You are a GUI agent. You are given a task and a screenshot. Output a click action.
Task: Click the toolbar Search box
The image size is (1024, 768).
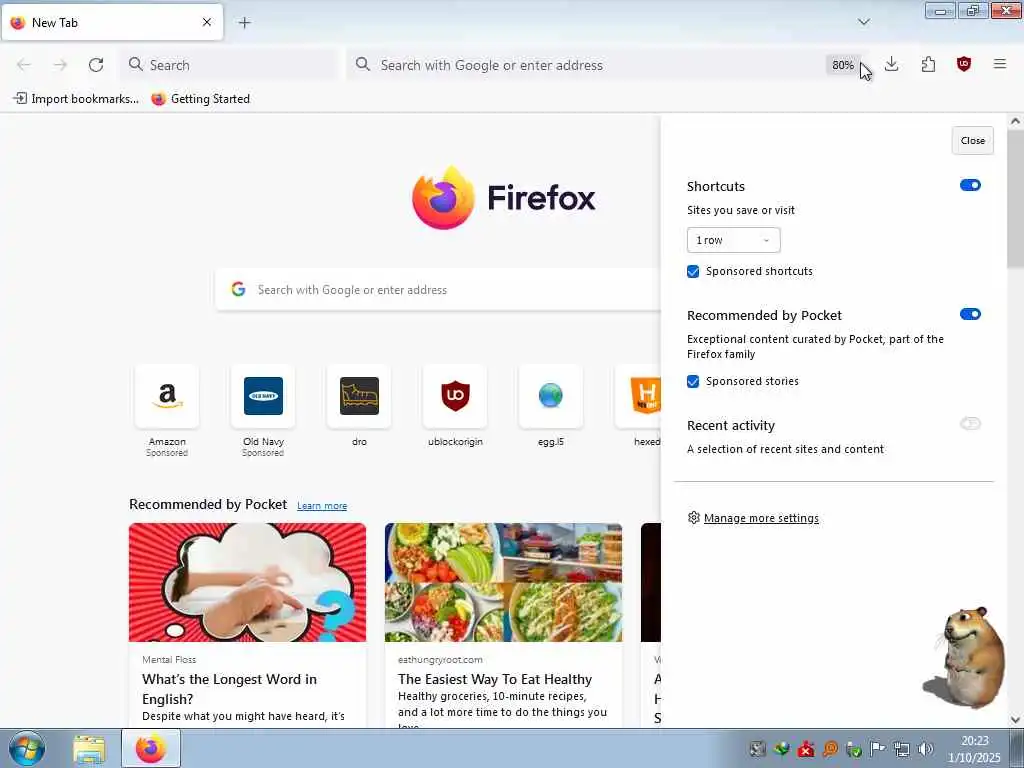click(229, 65)
